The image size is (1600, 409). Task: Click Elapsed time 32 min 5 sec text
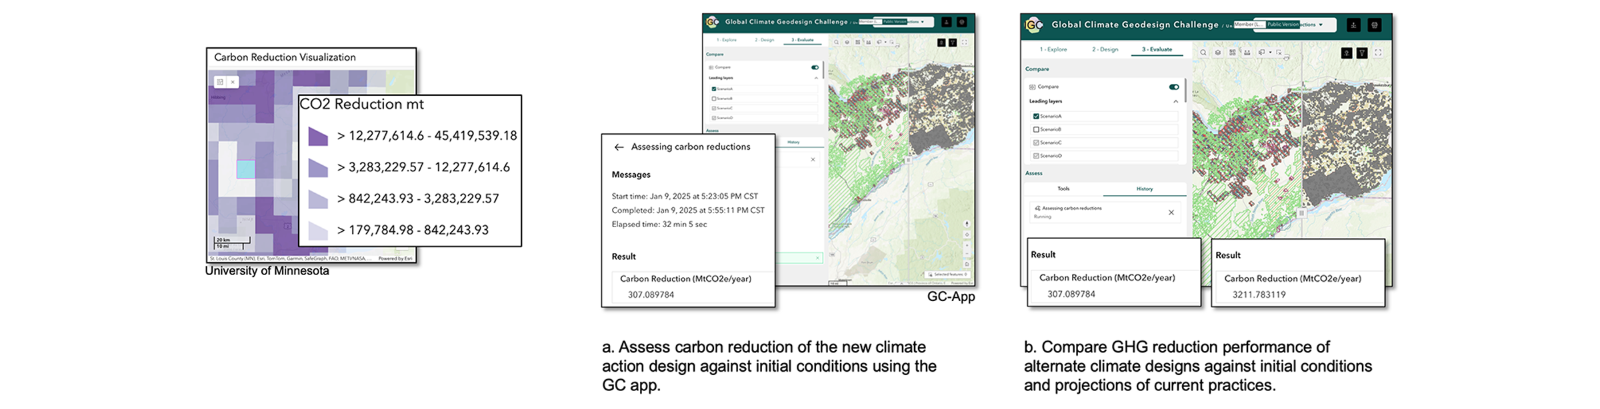coord(659,224)
